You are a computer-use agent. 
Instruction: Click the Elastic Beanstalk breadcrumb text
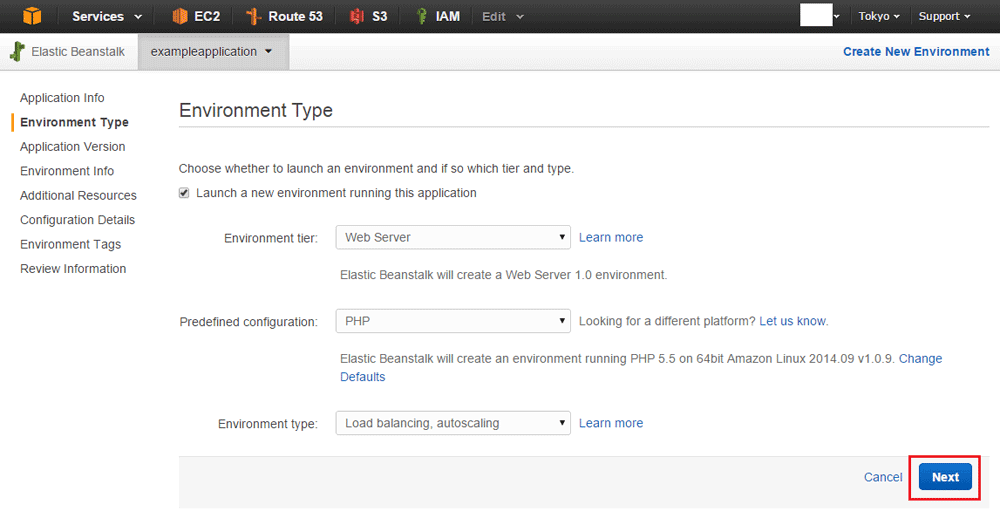pyautogui.click(x=78, y=52)
